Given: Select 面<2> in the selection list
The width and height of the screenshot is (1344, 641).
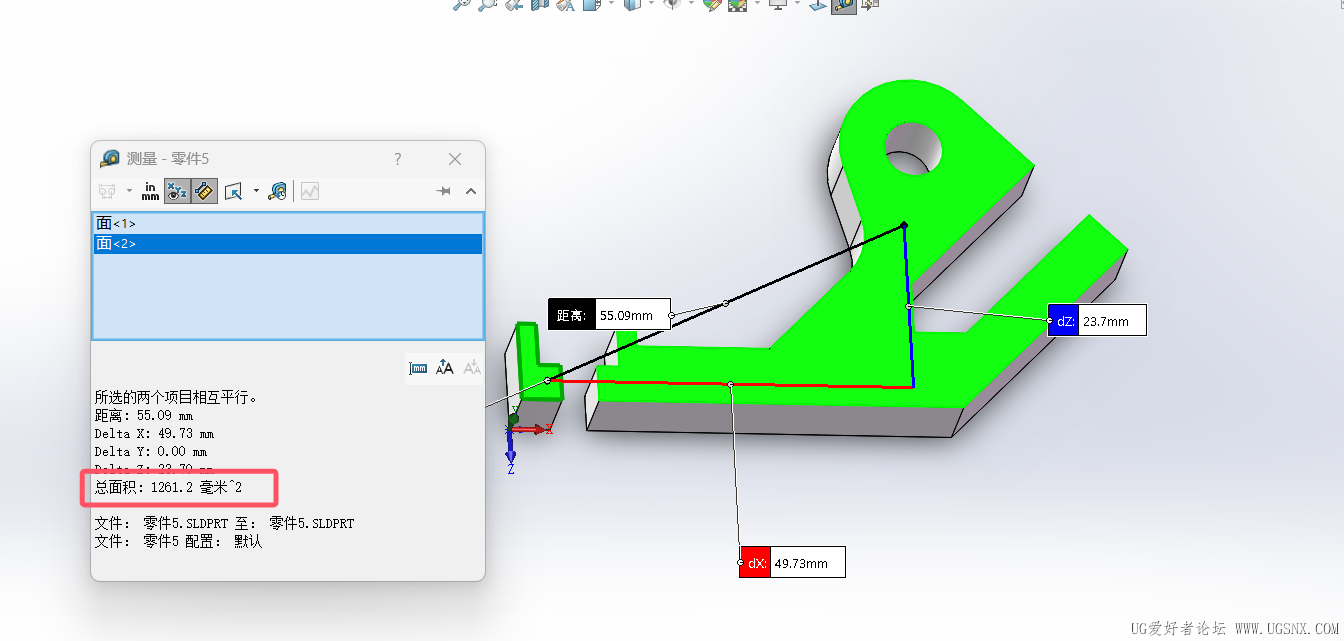Looking at the screenshot, I should point(288,243).
